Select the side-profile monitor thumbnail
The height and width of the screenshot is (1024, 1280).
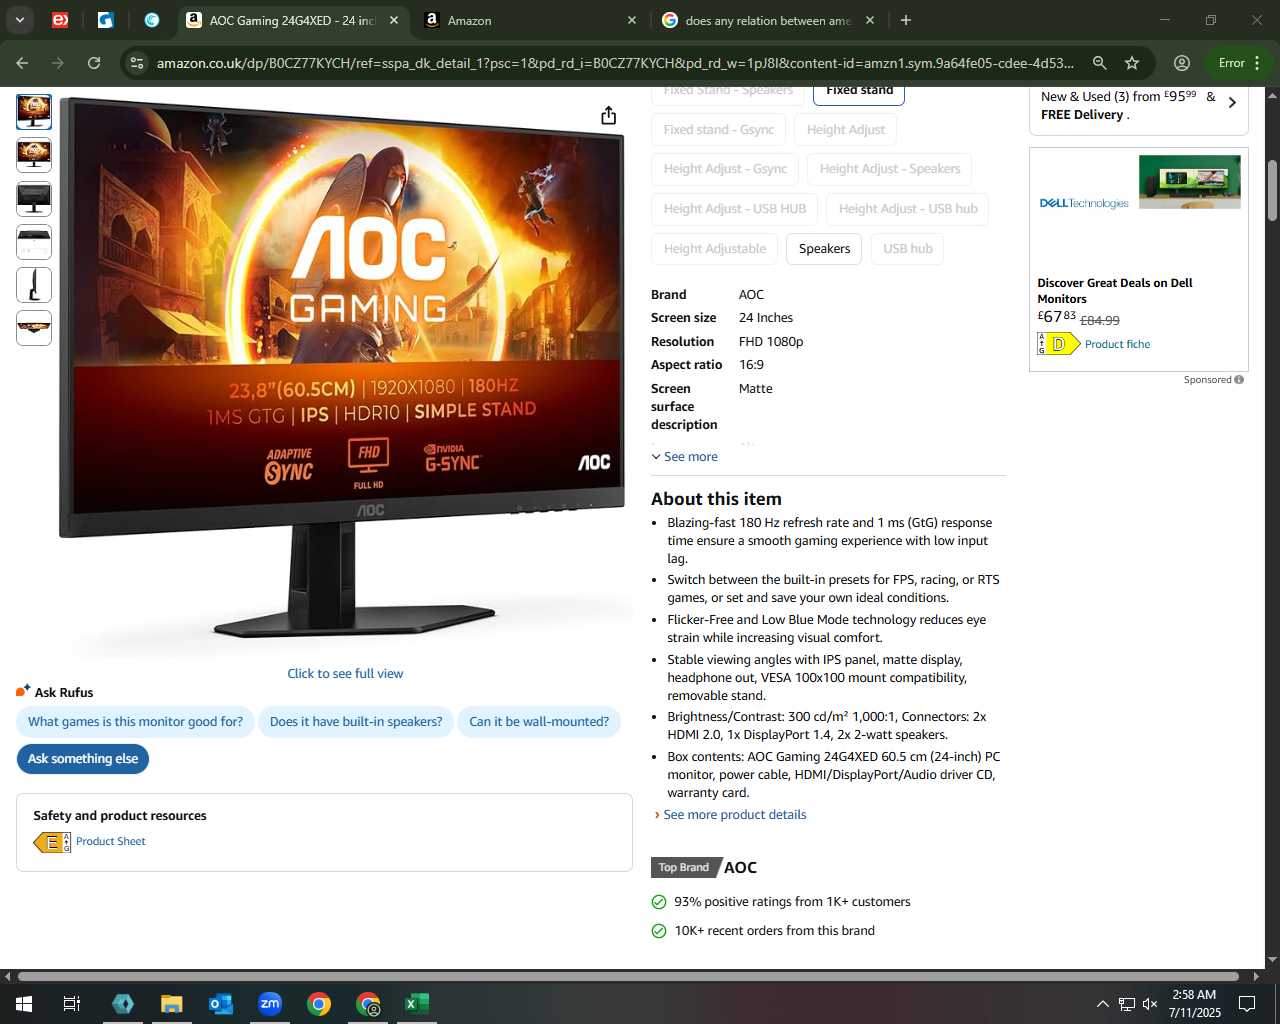34,284
